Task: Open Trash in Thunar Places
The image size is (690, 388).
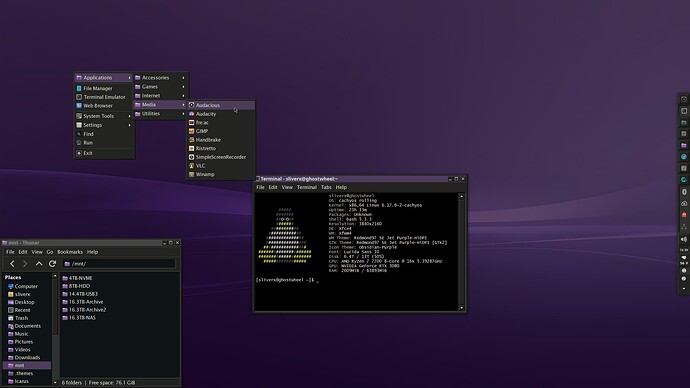Action: (x=26, y=318)
